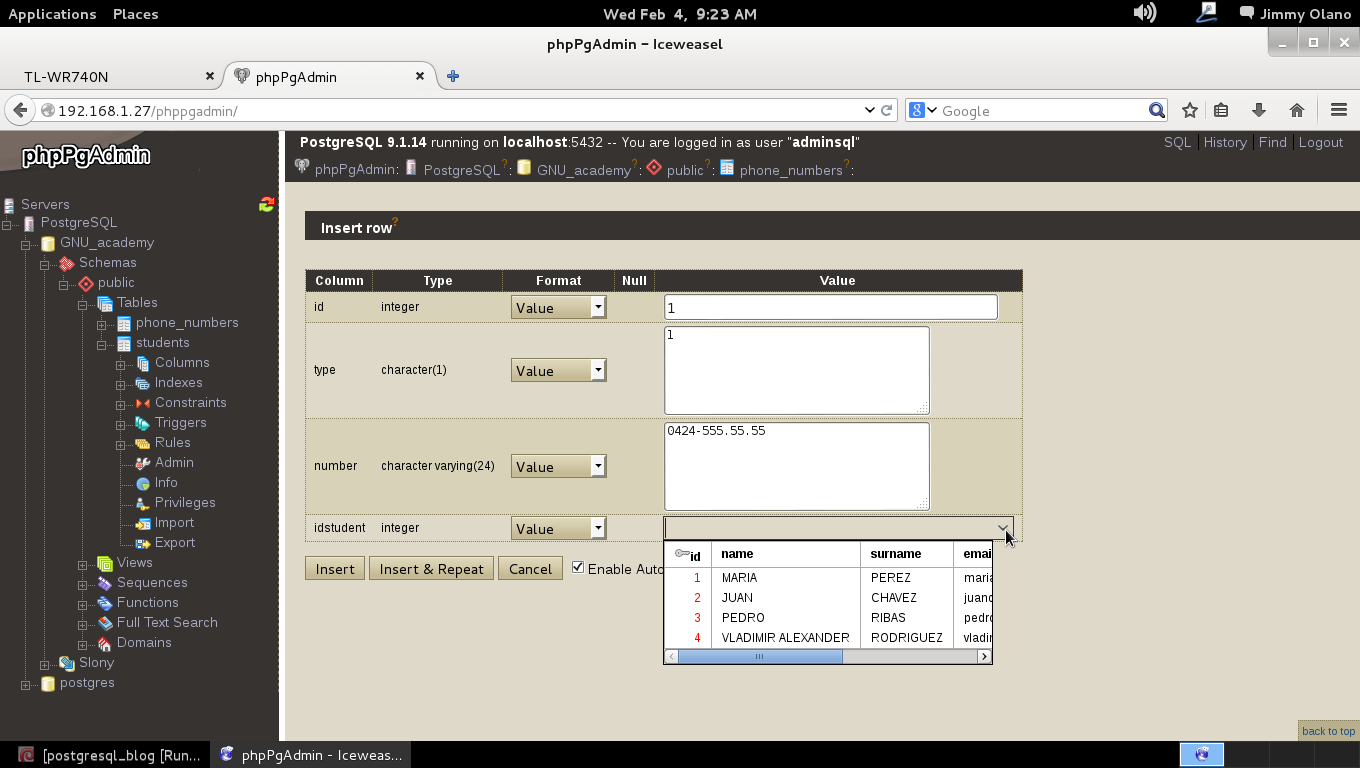Click the Logout link
This screenshot has height=768, width=1360.
tap(1320, 142)
